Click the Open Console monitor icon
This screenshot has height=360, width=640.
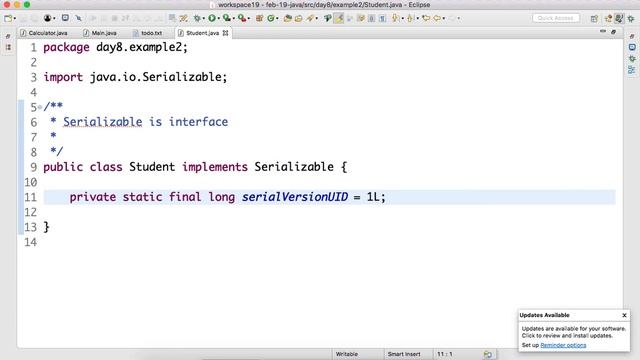[65, 18]
